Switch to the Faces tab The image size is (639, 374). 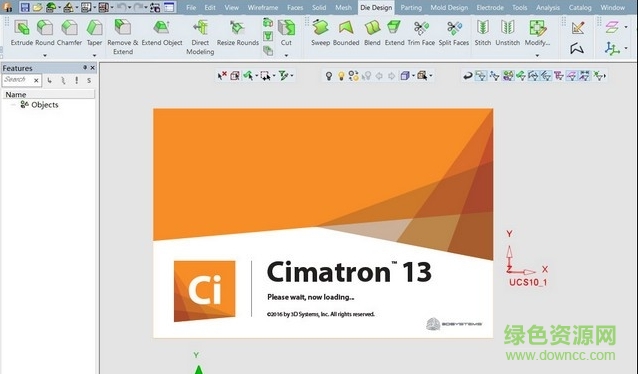(295, 7)
